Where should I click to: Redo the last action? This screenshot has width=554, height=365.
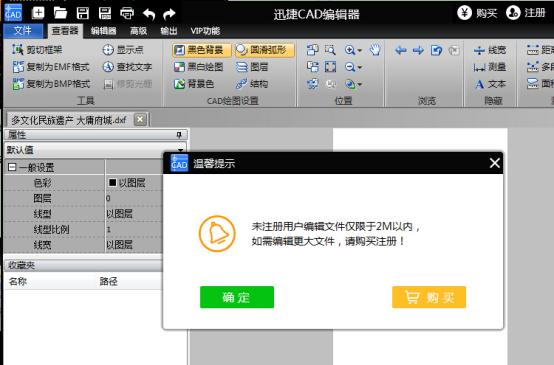(169, 14)
